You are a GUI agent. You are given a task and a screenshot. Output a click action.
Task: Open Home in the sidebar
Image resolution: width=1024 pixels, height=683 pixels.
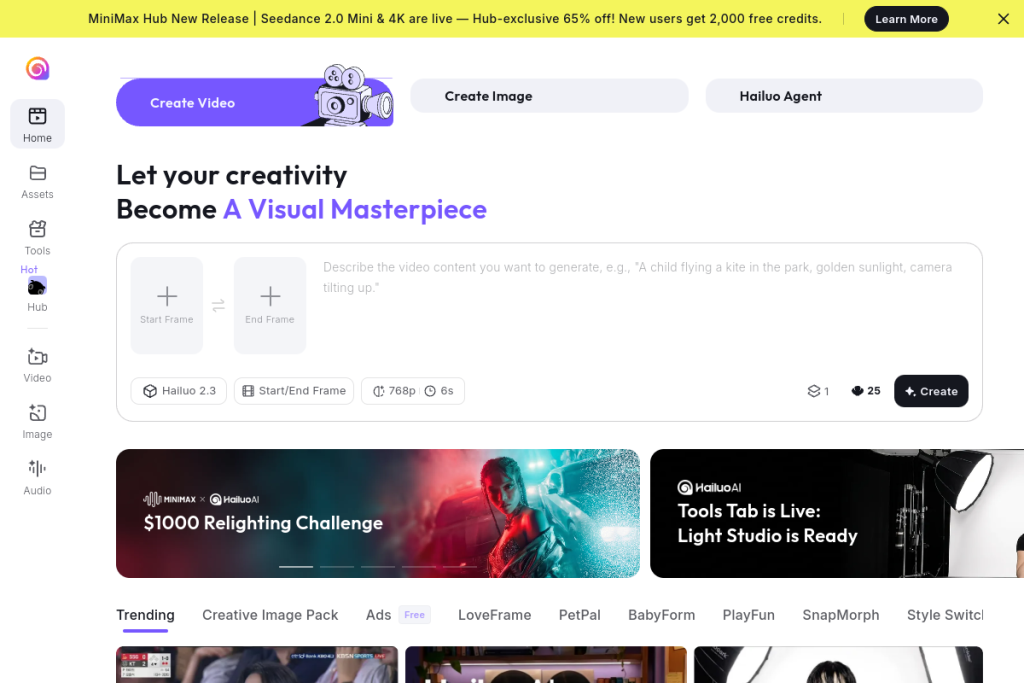(37, 124)
